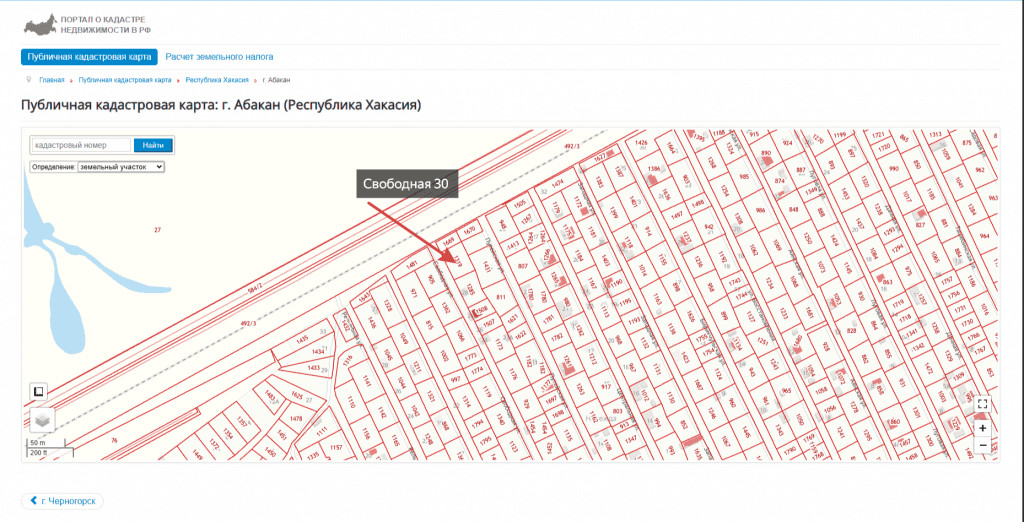The image size is (1024, 522).
Task: Open Публичная кадастровая карта tab
Action: (x=89, y=57)
